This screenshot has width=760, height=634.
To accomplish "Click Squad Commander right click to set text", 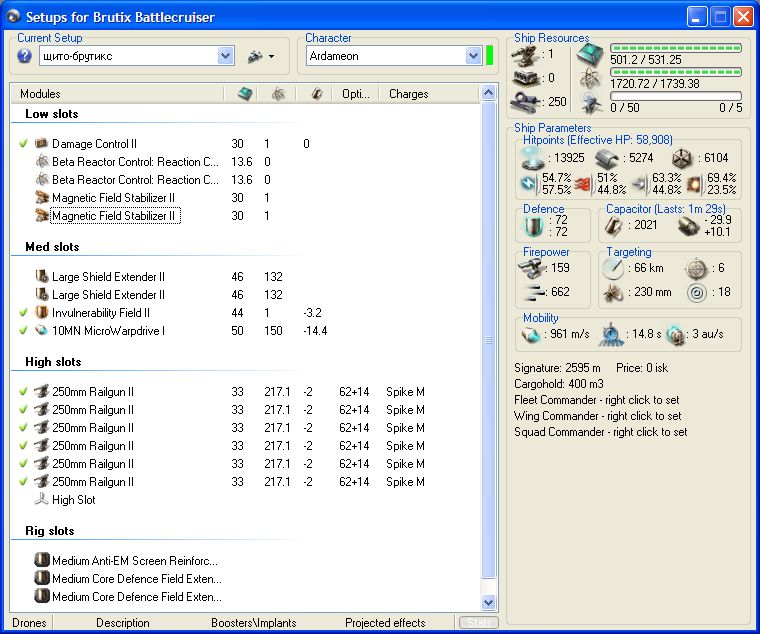I will (601, 432).
